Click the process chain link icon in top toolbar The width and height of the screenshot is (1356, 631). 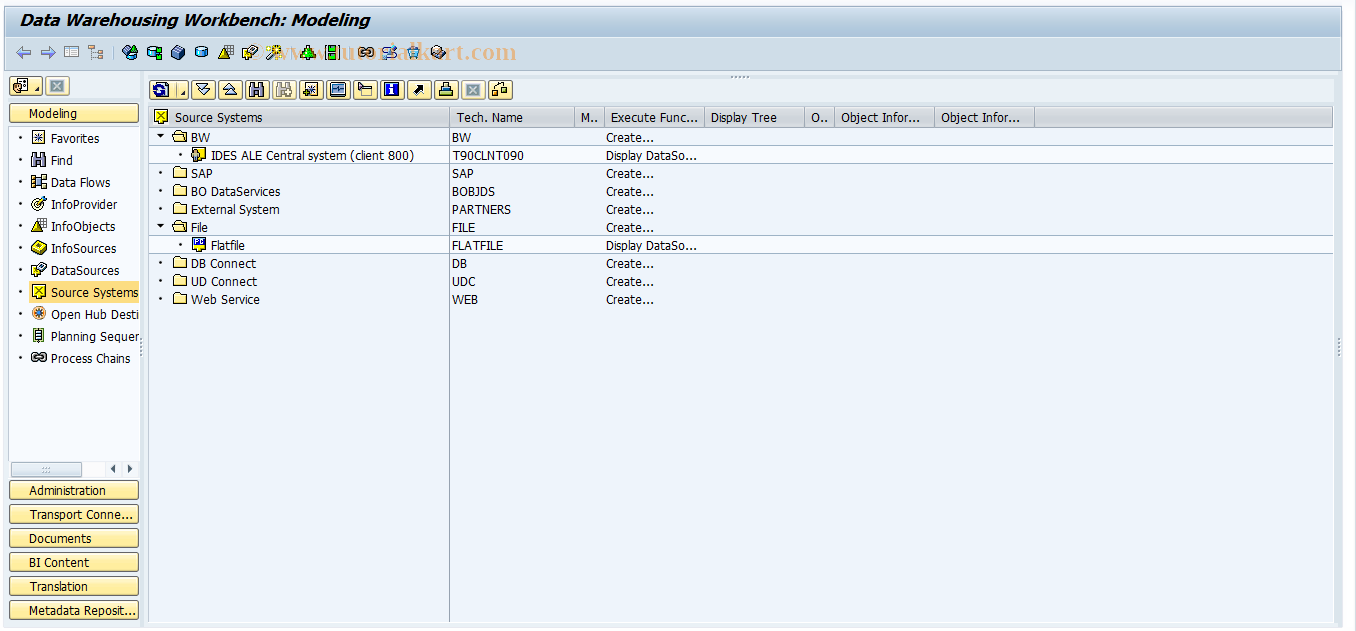point(366,52)
